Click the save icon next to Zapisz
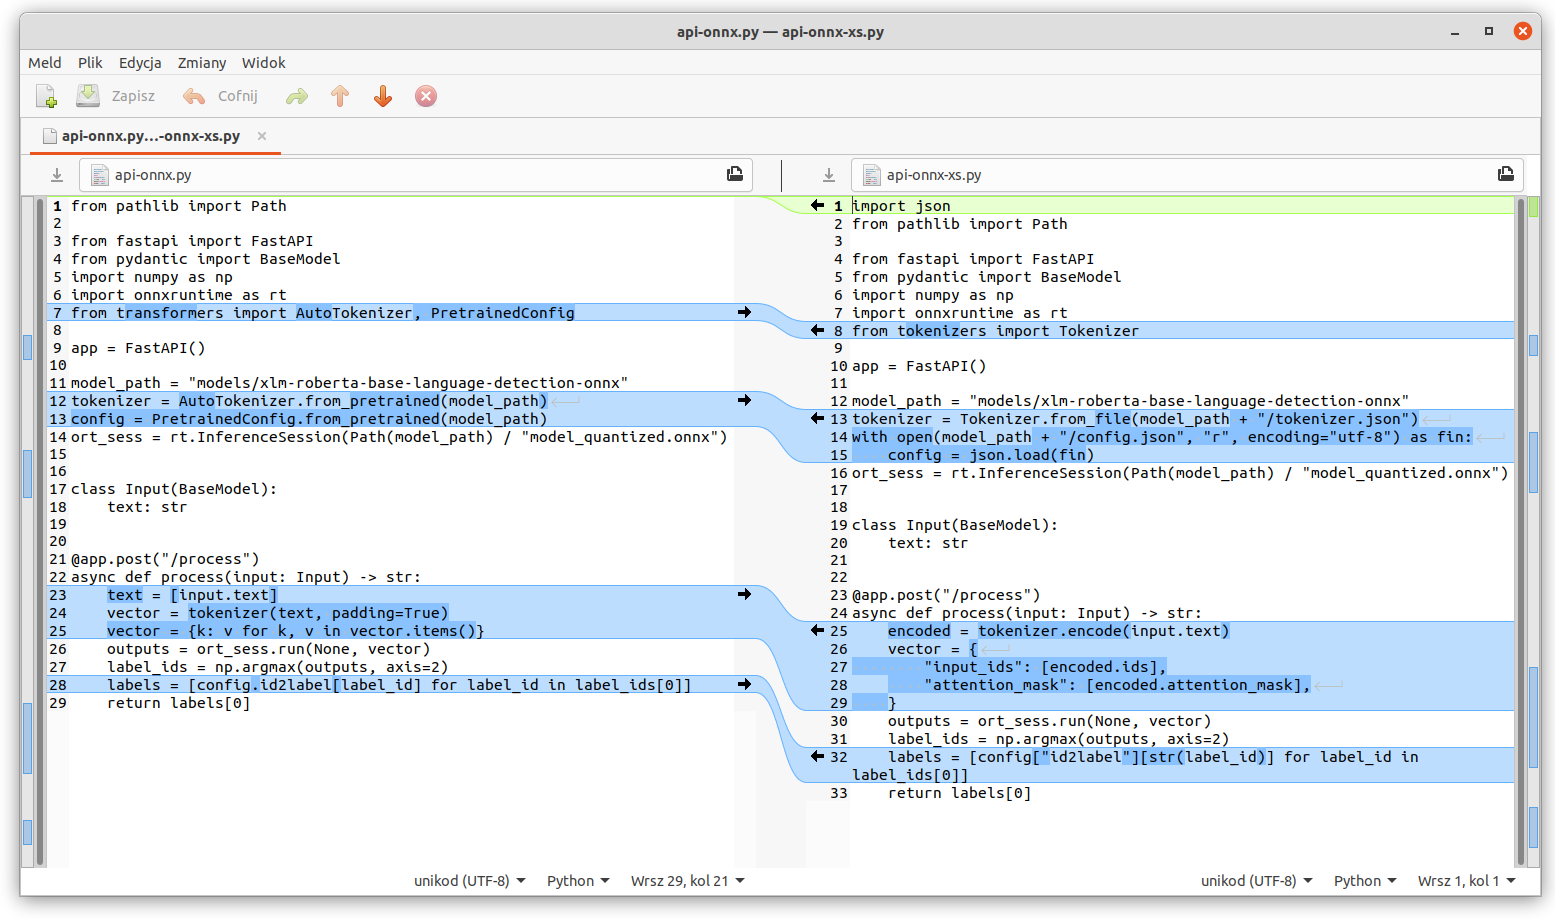Viewport: 1555px width, 919px height. click(88, 96)
